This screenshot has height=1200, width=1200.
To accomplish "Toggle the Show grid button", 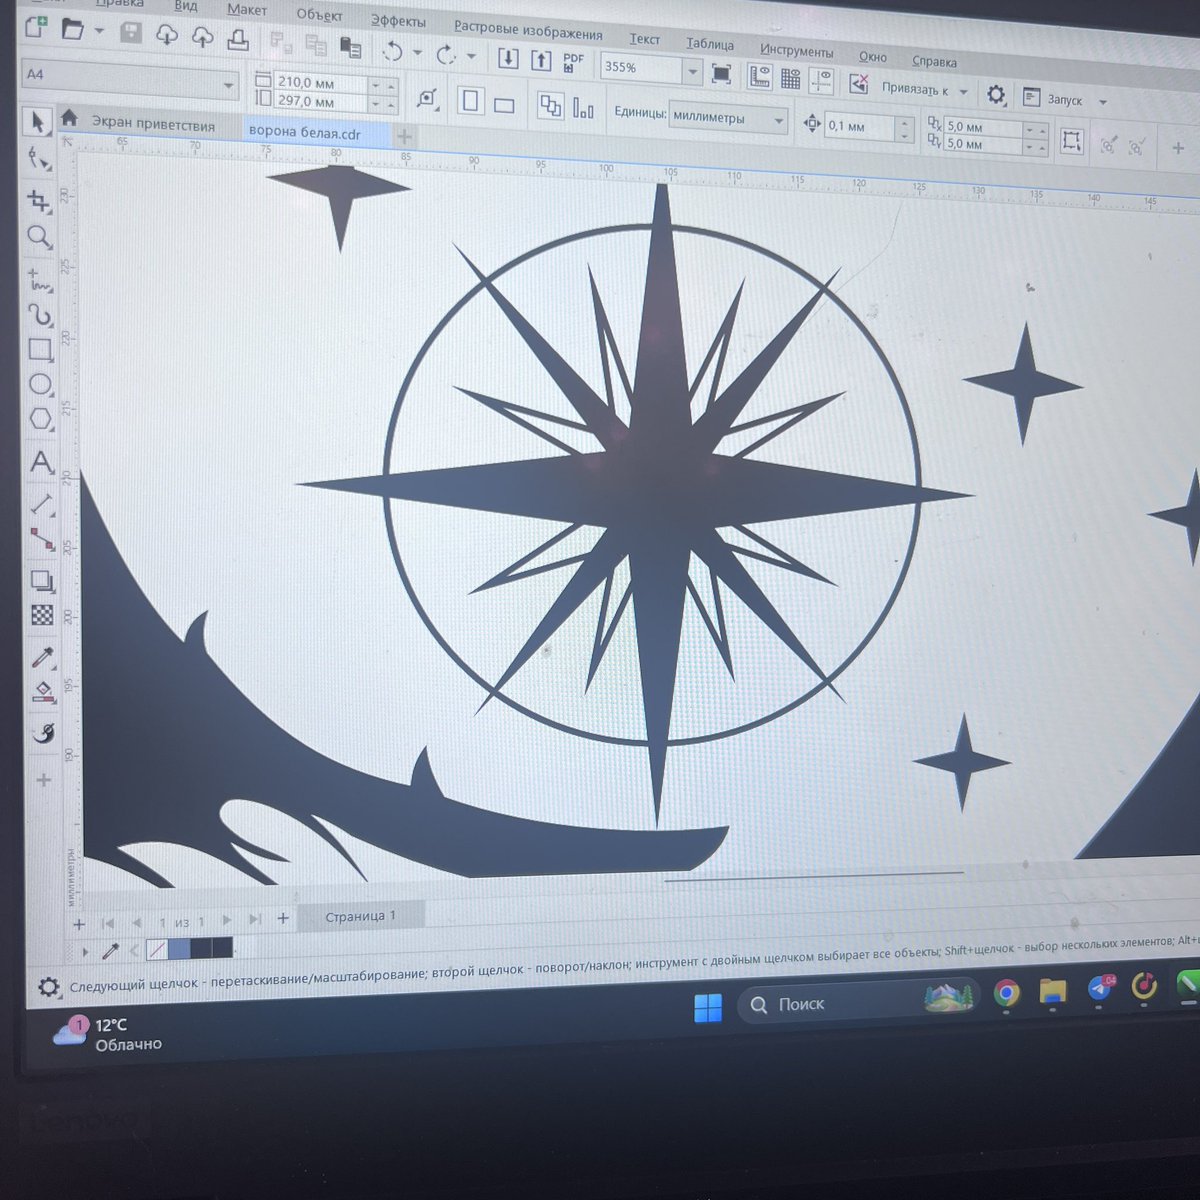I will tap(790, 78).
